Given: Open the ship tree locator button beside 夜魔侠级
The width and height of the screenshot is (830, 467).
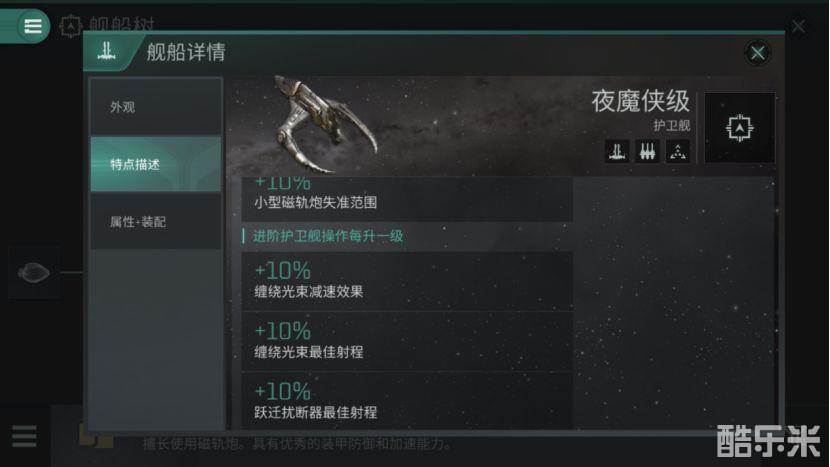Looking at the screenshot, I should (x=739, y=128).
